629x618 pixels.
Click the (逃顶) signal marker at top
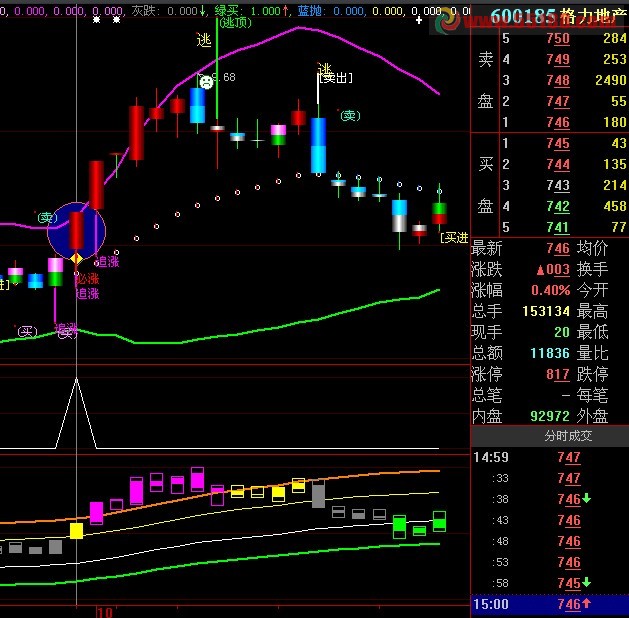[236, 22]
